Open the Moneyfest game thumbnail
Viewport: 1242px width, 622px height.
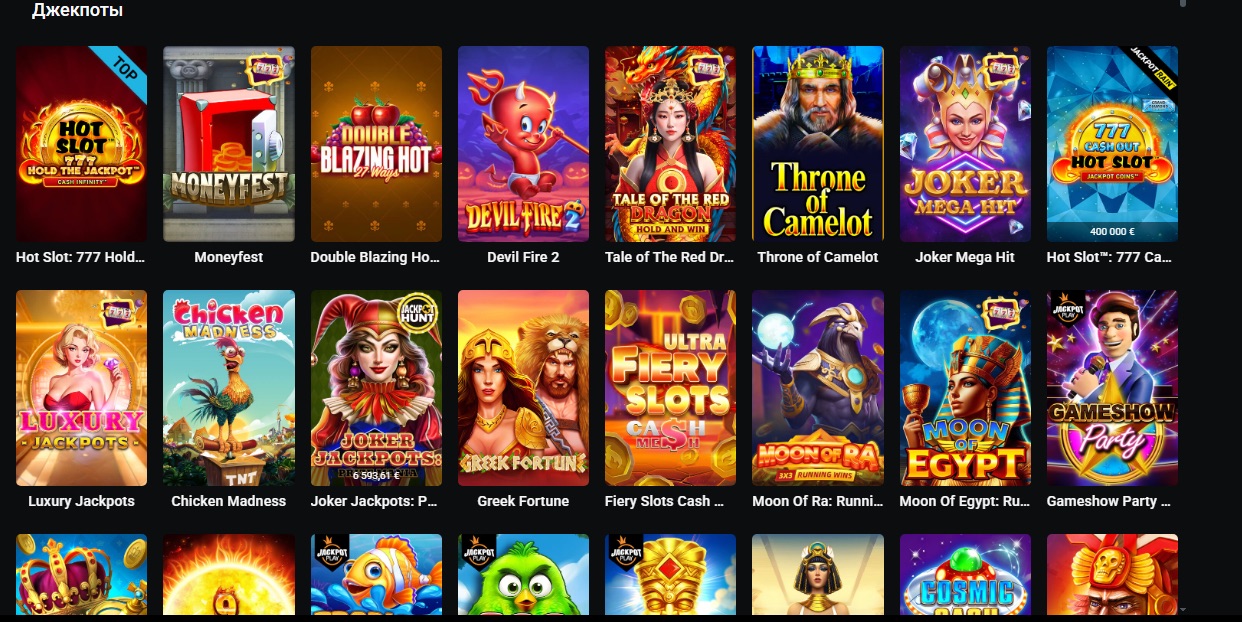click(228, 144)
